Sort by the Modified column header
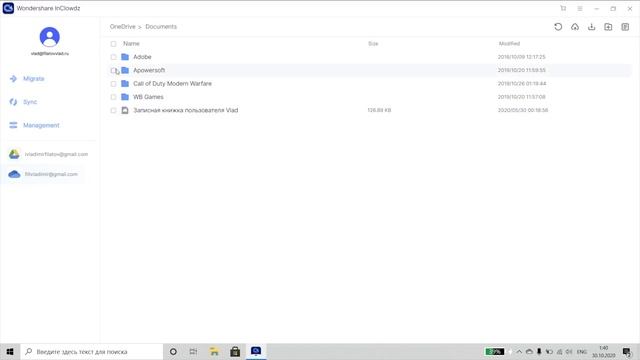This screenshot has height=360, width=640. click(x=509, y=44)
